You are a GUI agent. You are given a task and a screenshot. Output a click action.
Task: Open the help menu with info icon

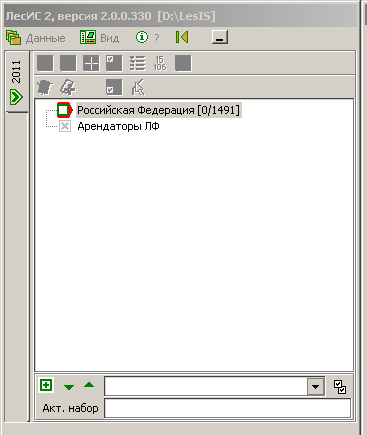click(x=148, y=38)
